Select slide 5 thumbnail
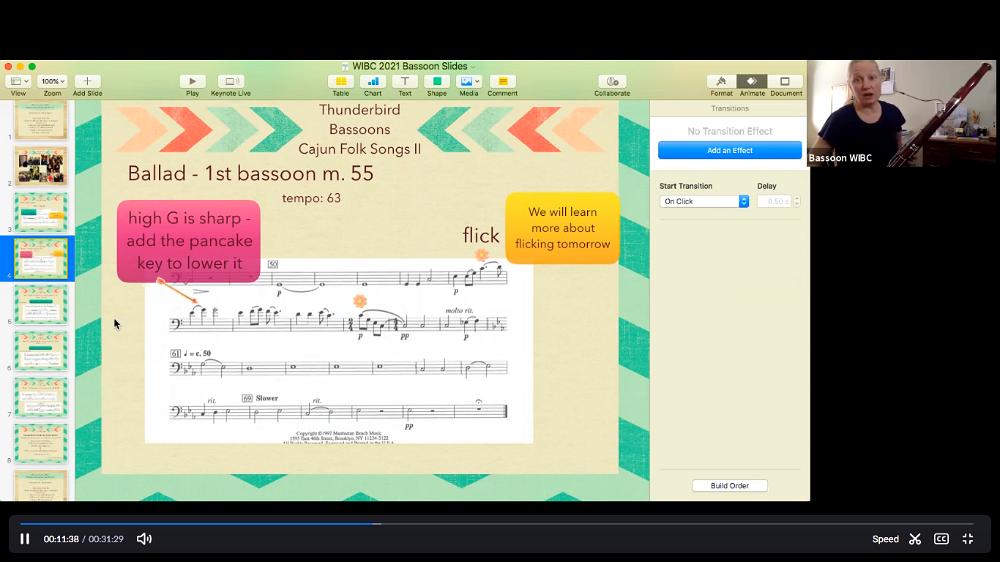The height and width of the screenshot is (562, 1000). [41, 304]
